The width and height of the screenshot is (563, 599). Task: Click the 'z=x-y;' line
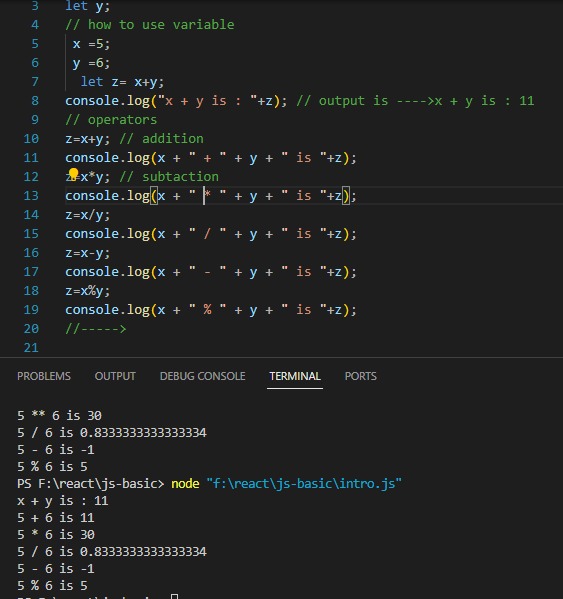tap(87, 253)
